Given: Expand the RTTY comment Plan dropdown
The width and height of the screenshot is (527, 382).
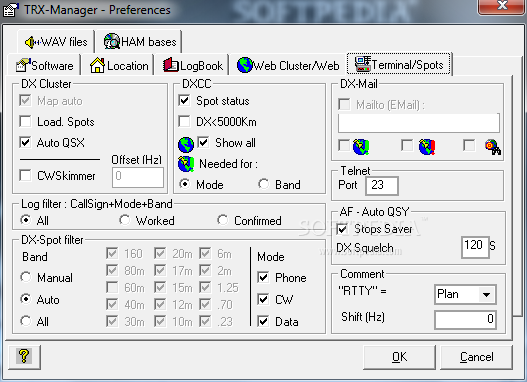Looking at the screenshot, I should tap(486, 295).
